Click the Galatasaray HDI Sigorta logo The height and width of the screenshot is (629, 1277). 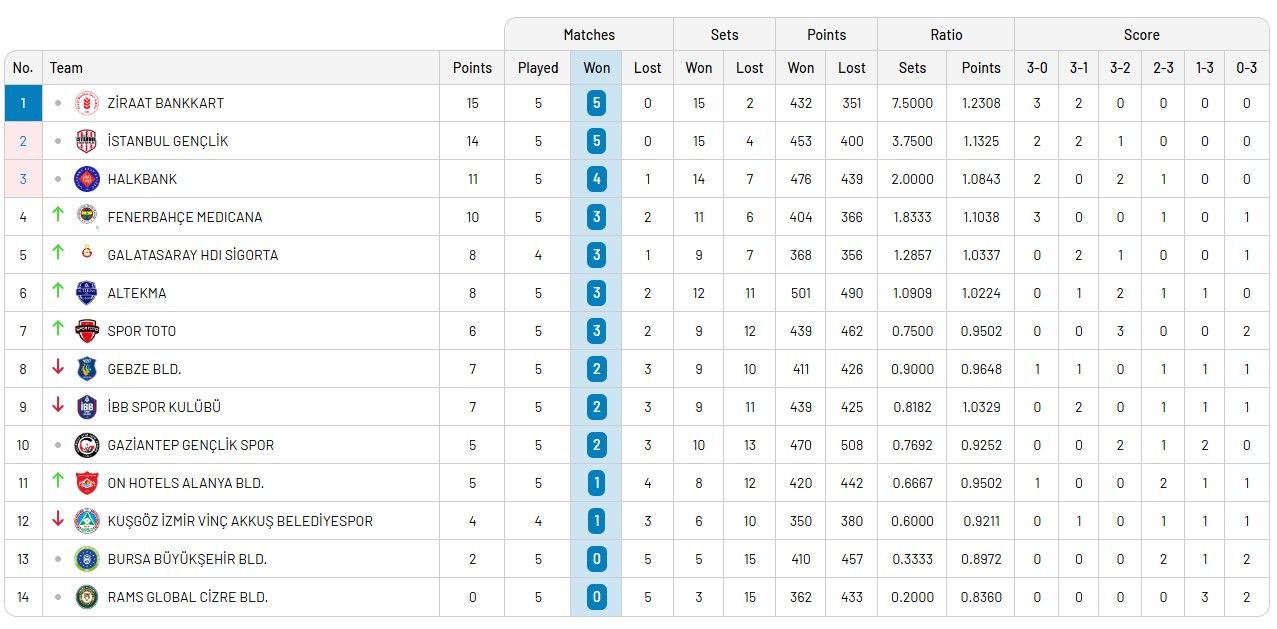(87, 255)
